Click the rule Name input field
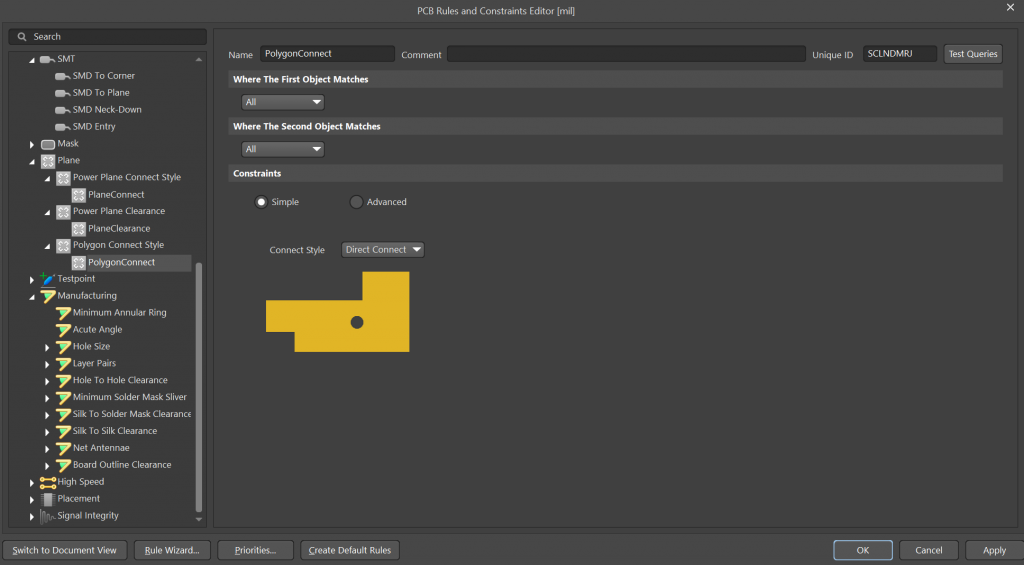Image resolution: width=1024 pixels, height=565 pixels. click(327, 54)
